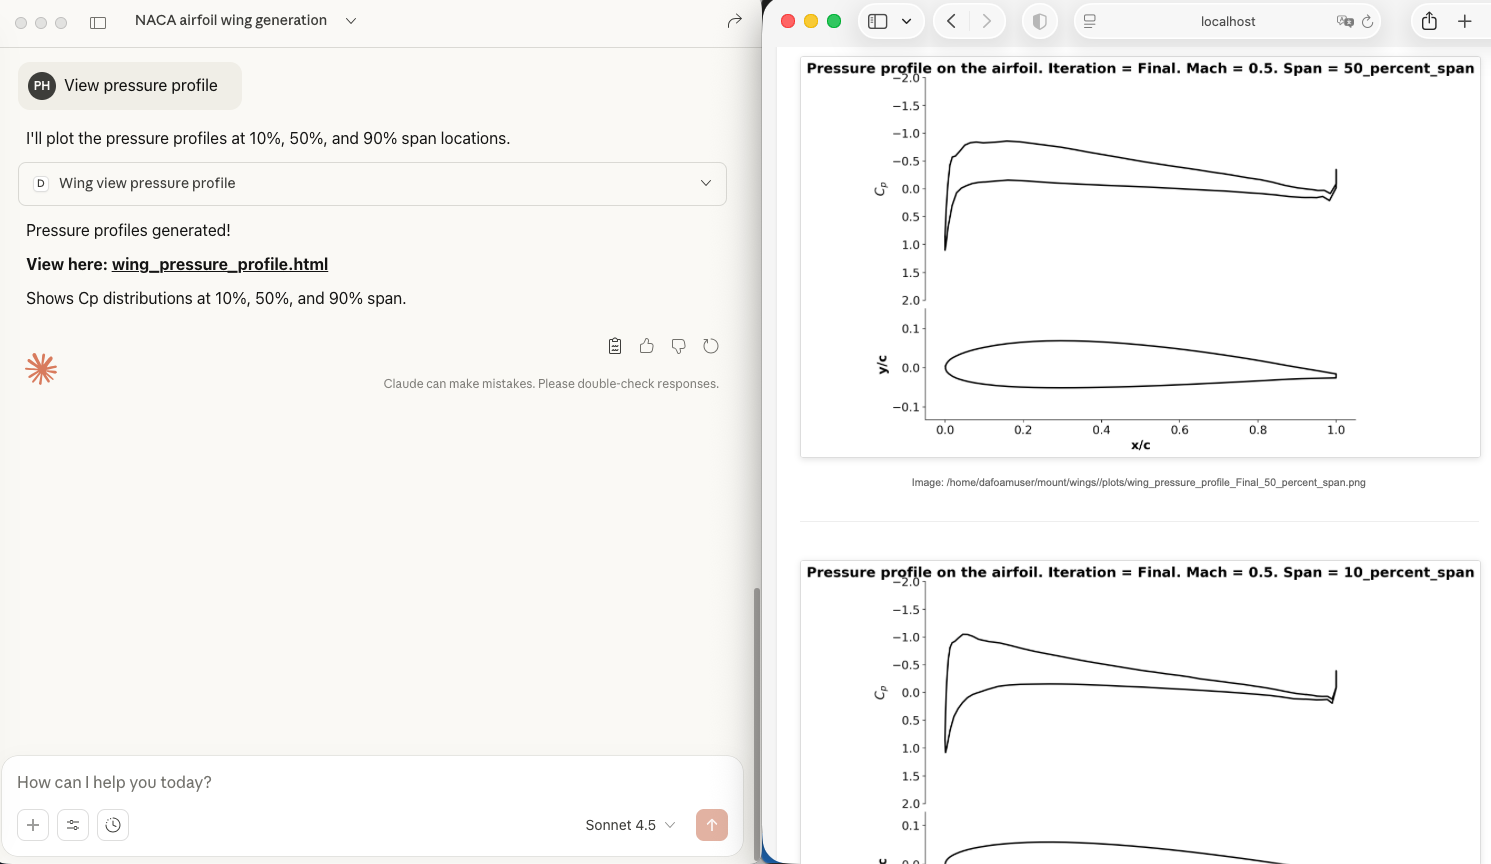The height and width of the screenshot is (864, 1491).
Task: Toggle the Claude sidebar panel icon
Action: click(98, 22)
